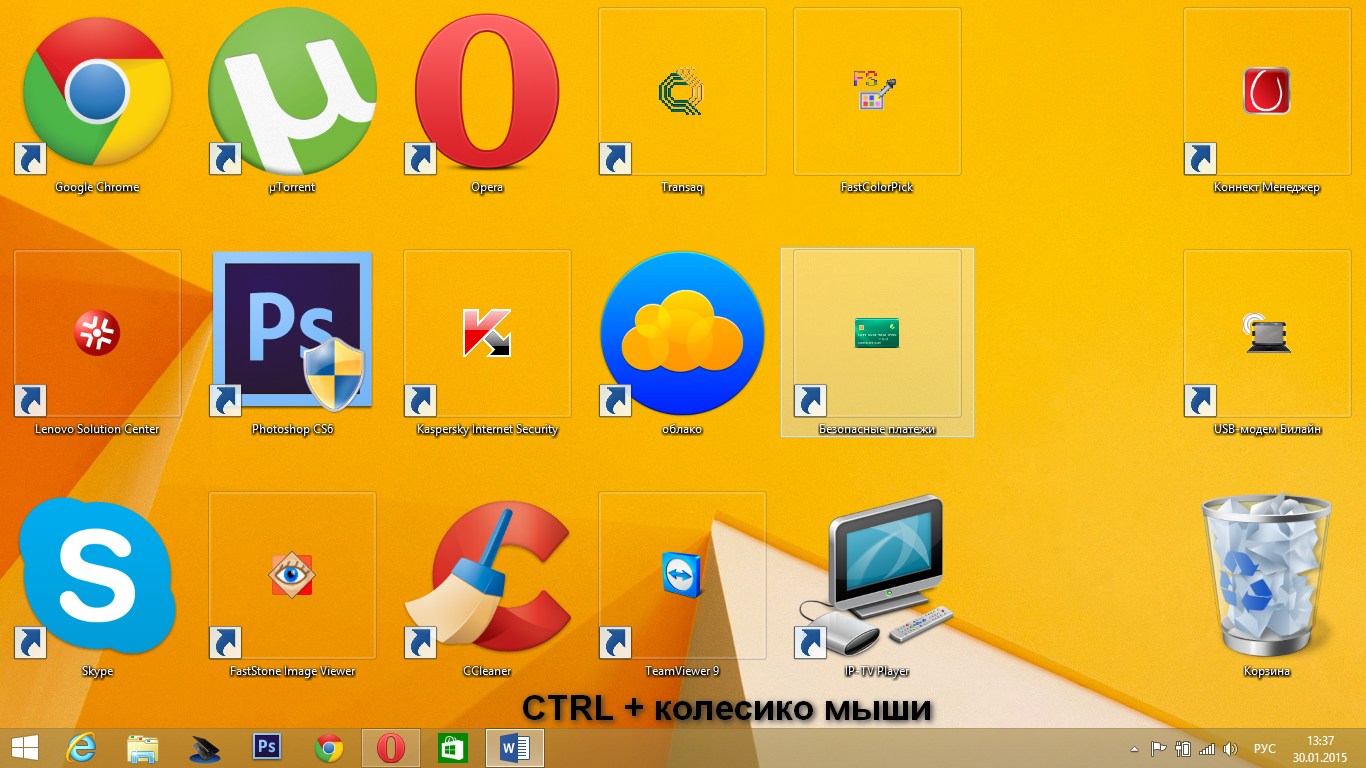Click the Lenovo scanner-like taskbar icon

[x=205, y=748]
